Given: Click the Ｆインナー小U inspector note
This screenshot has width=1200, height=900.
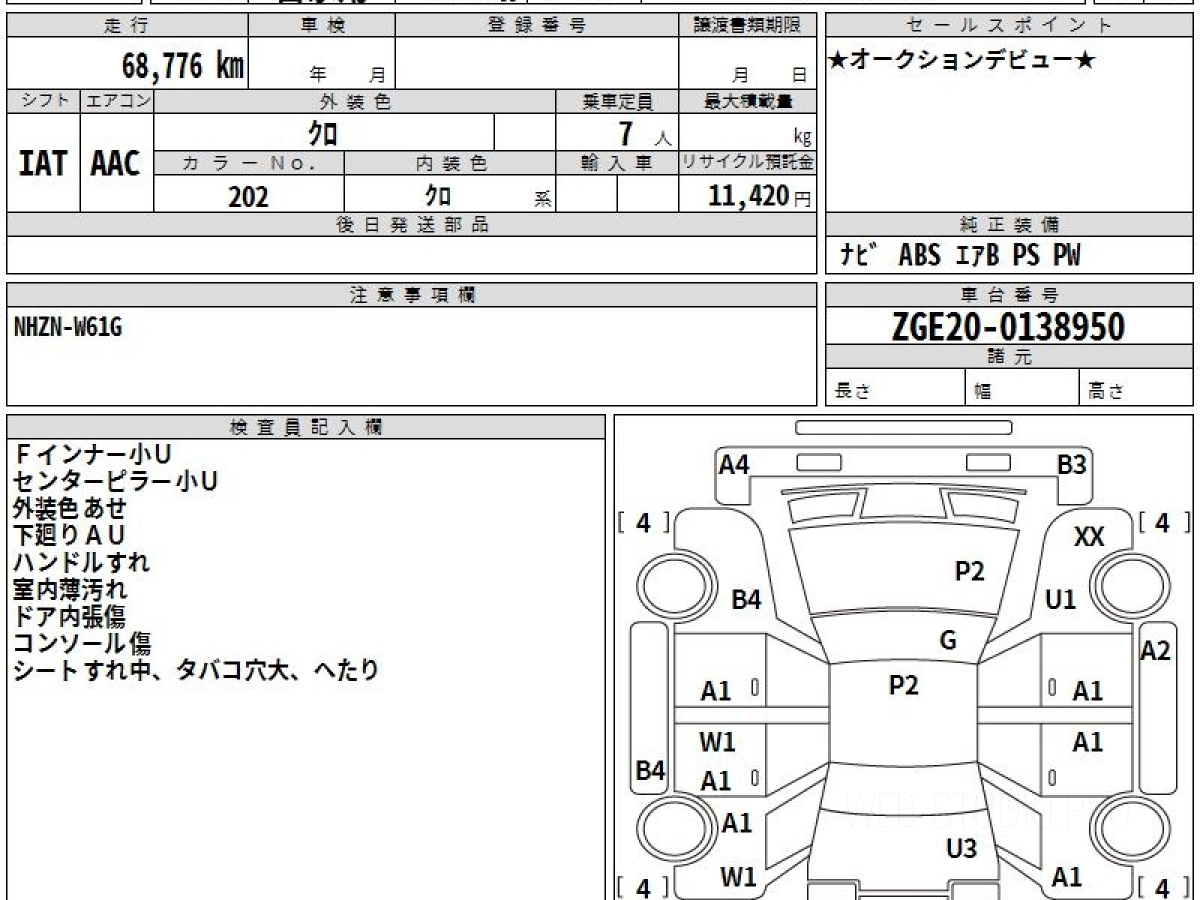Looking at the screenshot, I should [x=92, y=454].
